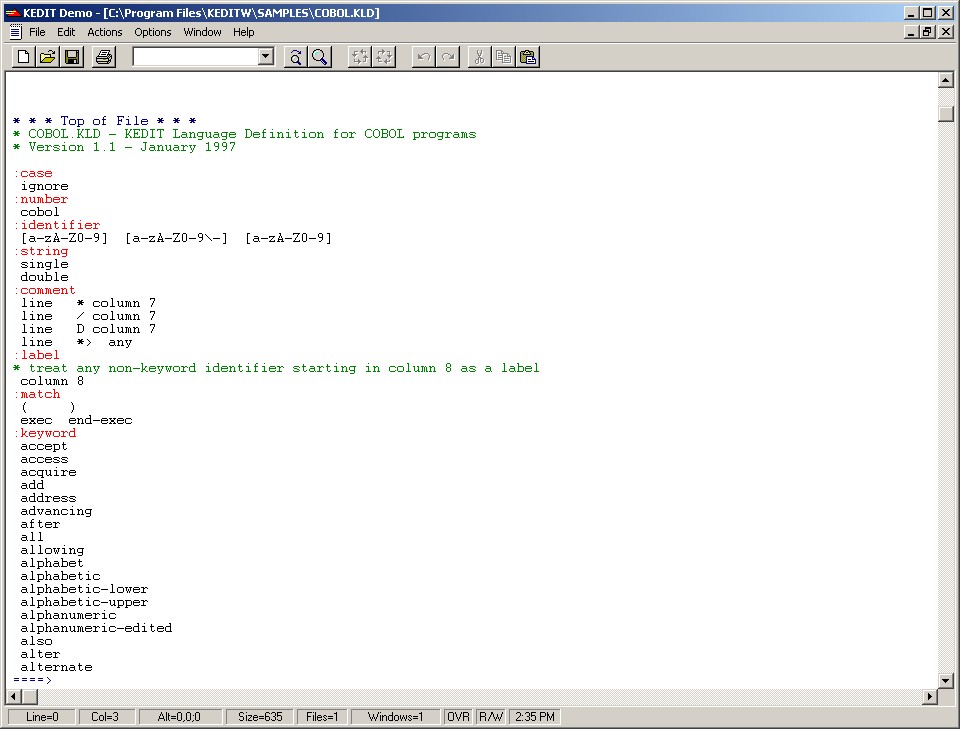Click the second arrow-box toolbar icon
The width and height of the screenshot is (960, 729).
pos(384,58)
